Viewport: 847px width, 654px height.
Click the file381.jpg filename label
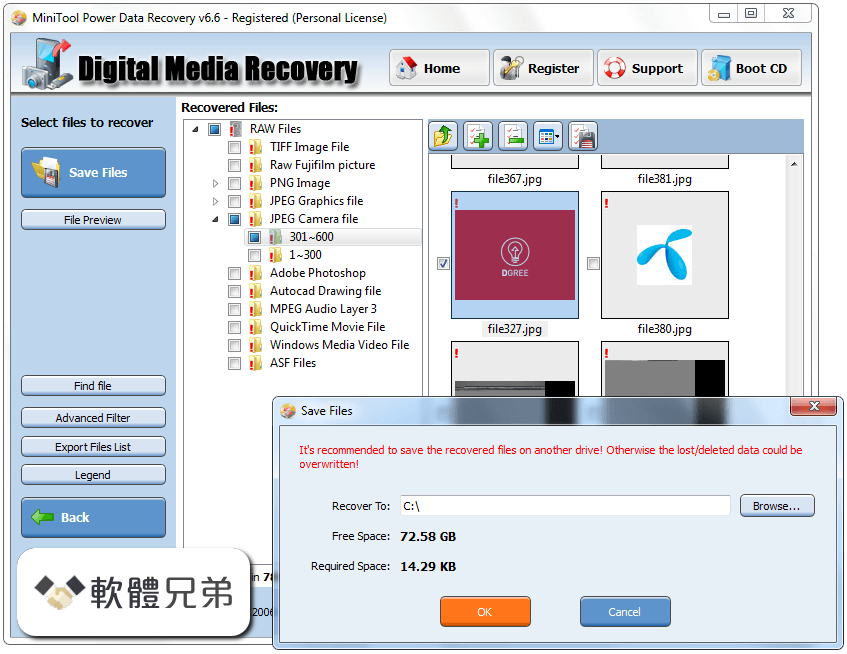(x=664, y=179)
